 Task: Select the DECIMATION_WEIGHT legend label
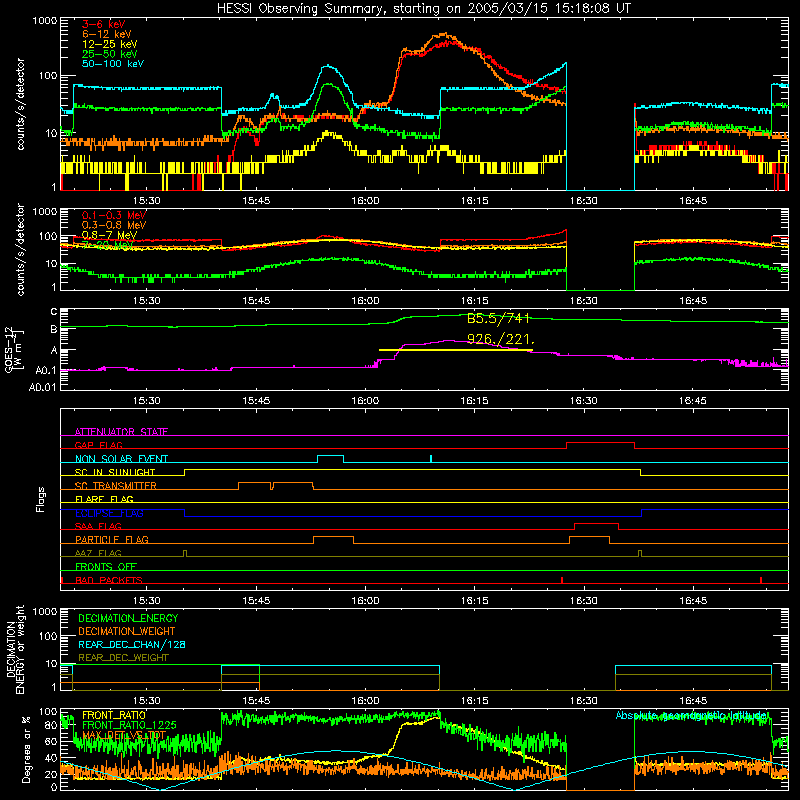[x=127, y=631]
